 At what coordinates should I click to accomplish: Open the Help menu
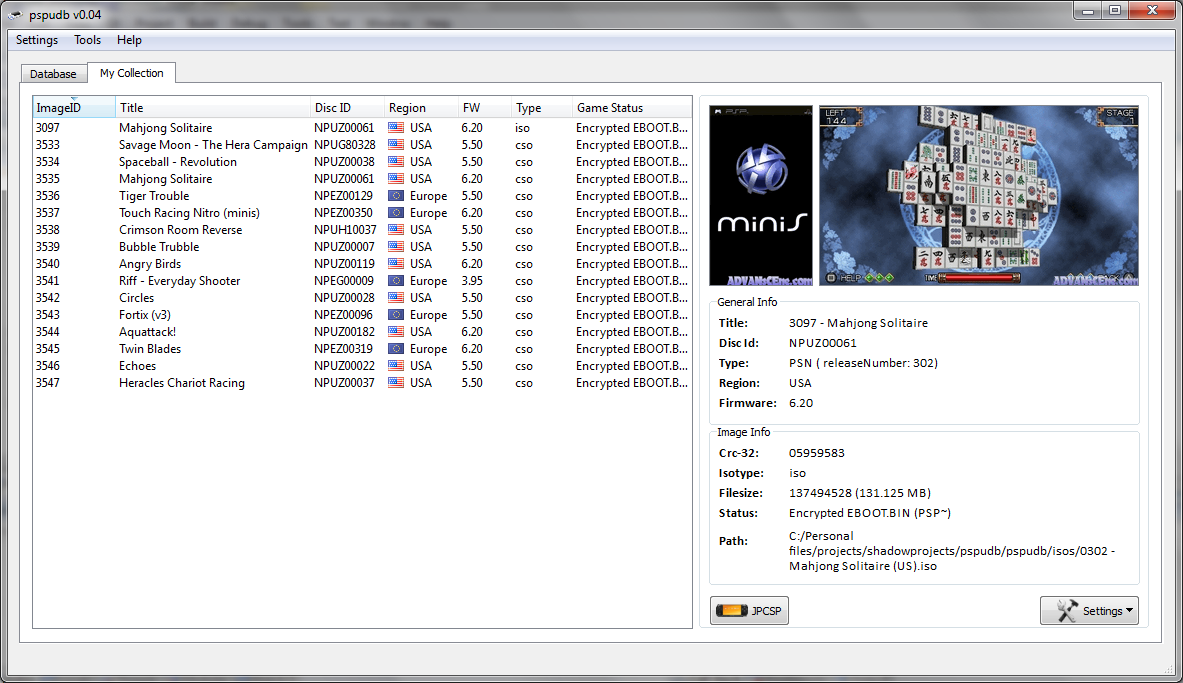point(129,40)
